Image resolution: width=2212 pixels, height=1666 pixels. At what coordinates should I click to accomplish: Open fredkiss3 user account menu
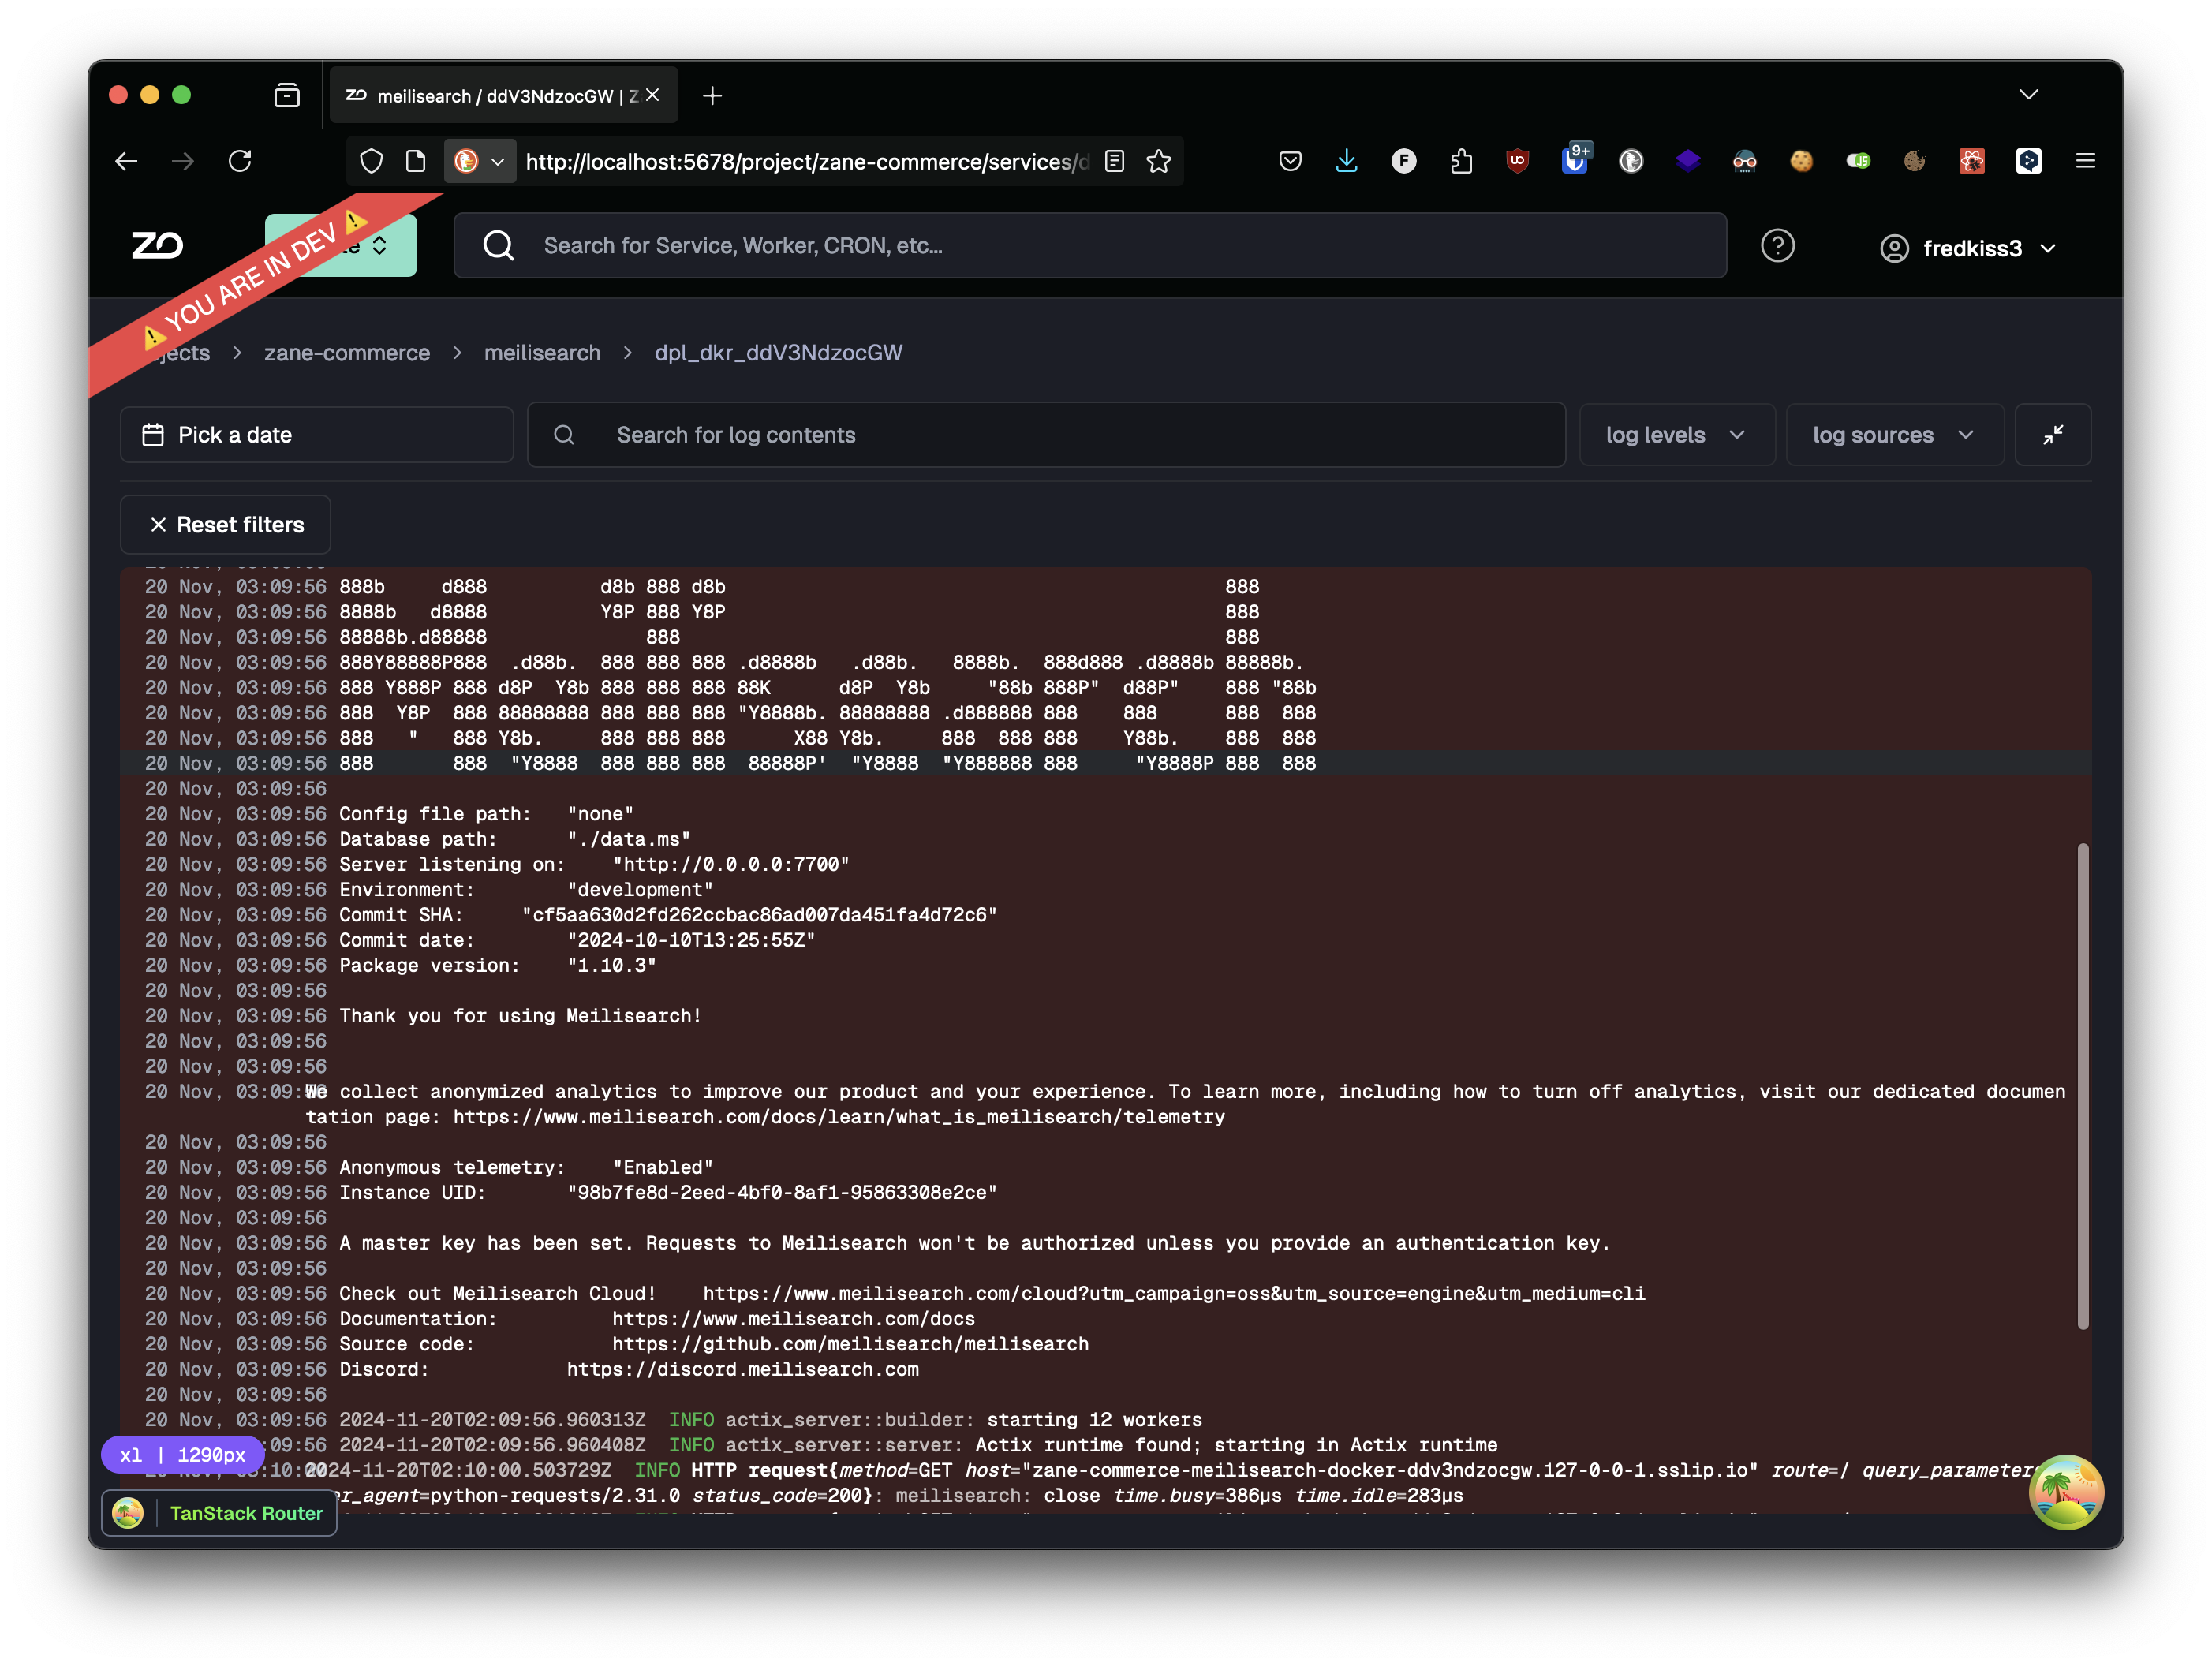[1967, 248]
